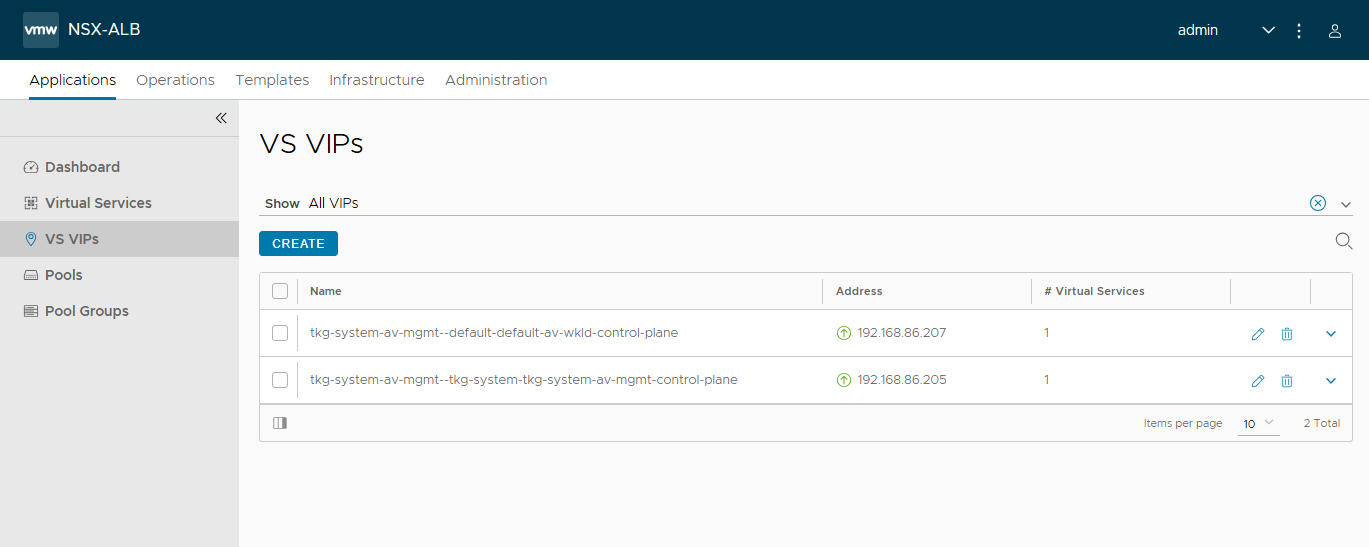Switch to the Templates tab
The width and height of the screenshot is (1369, 547).
point(272,80)
